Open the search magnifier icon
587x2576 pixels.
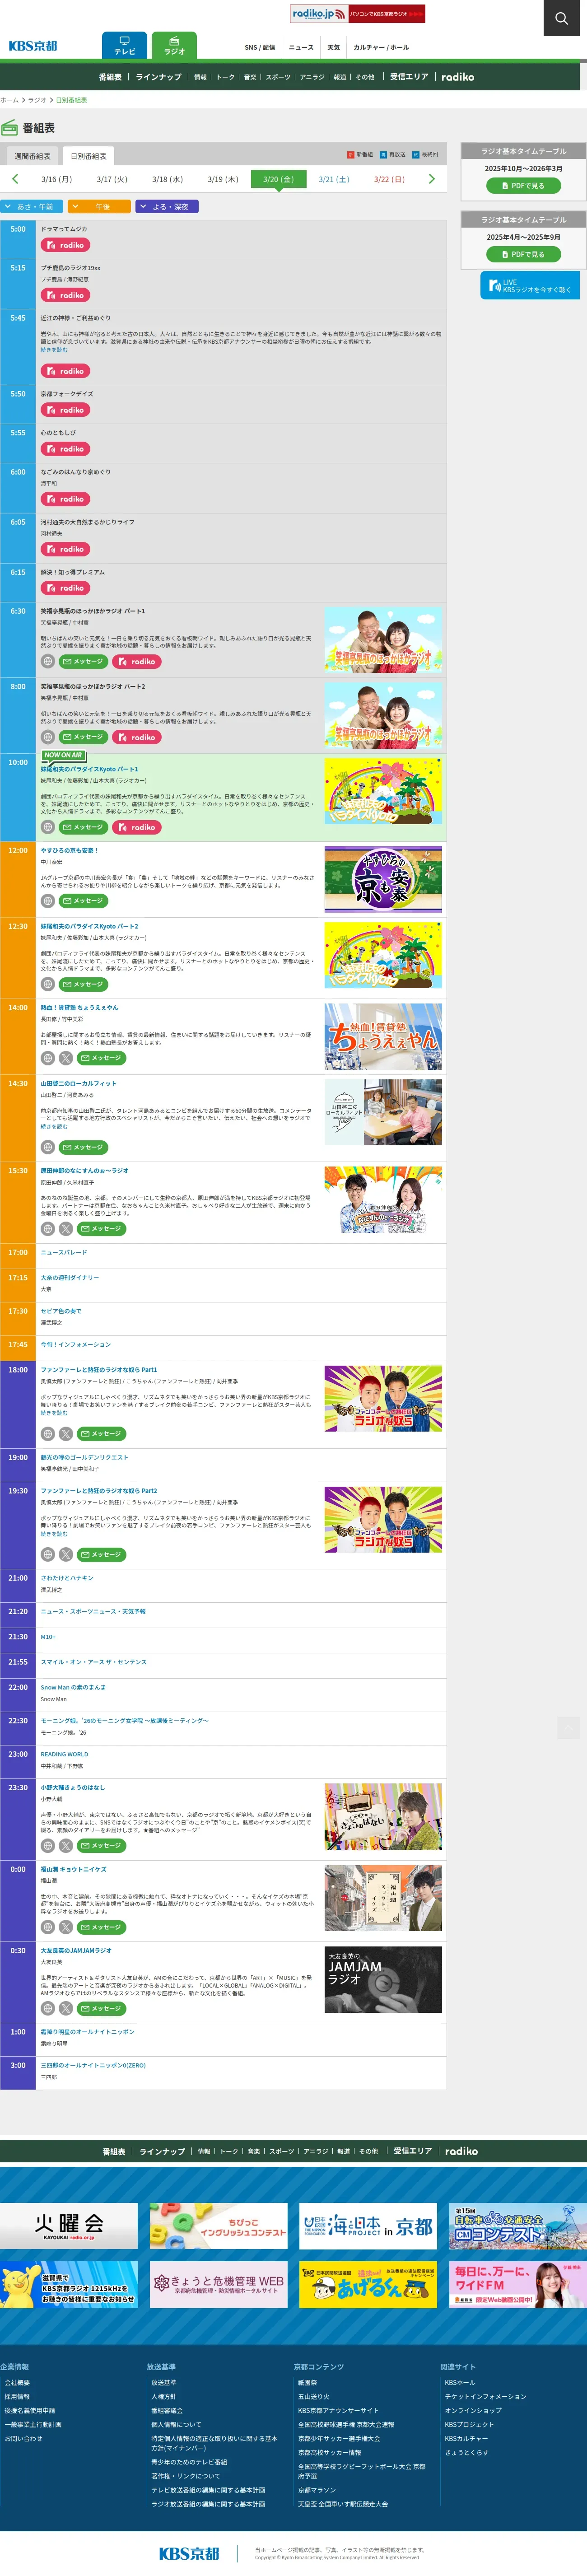tap(561, 18)
